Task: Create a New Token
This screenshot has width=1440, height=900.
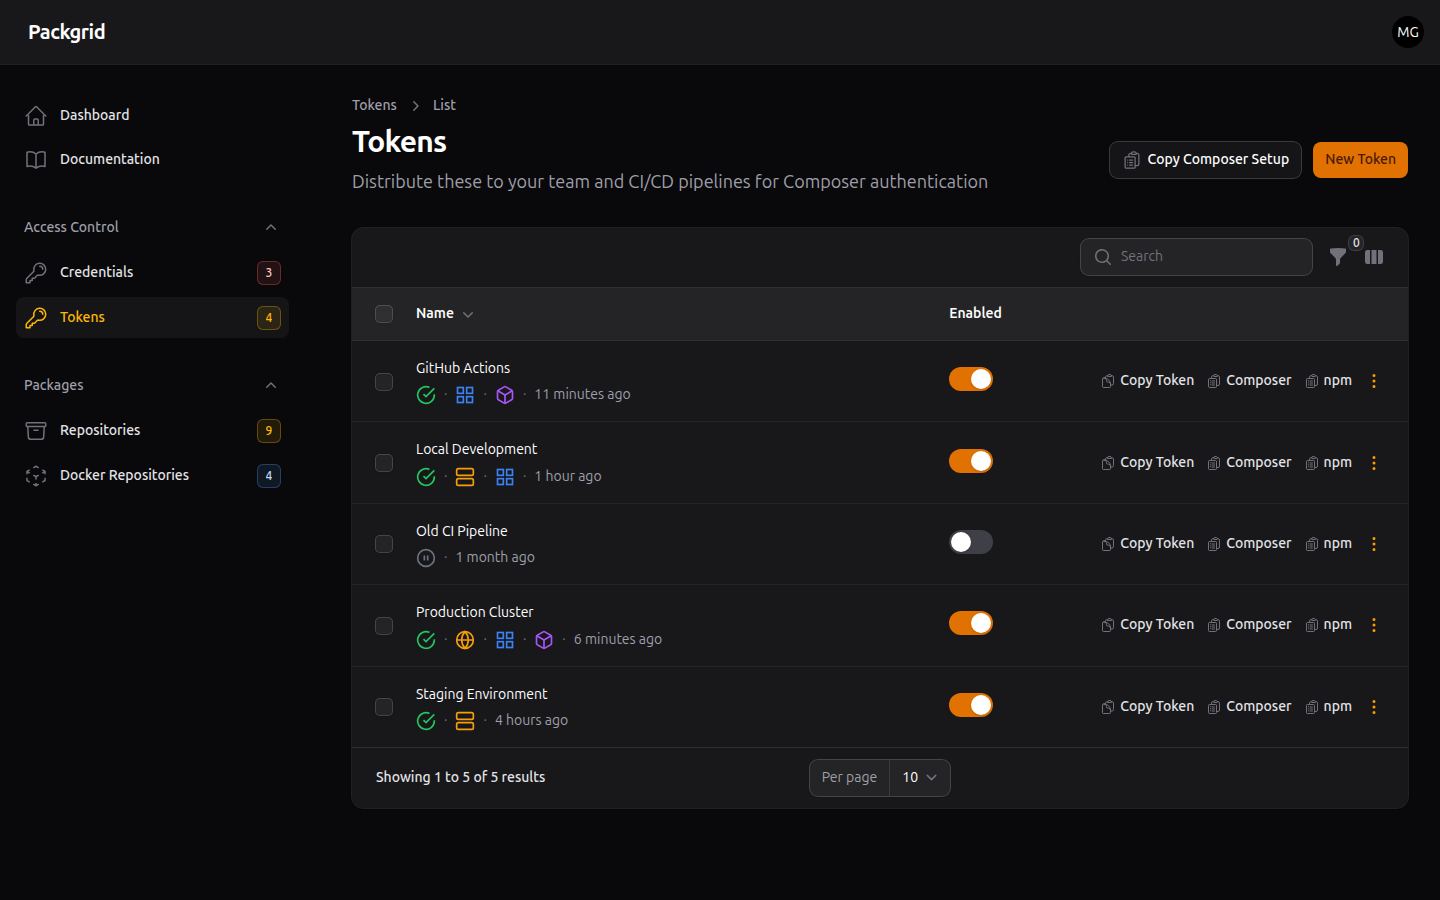Action: pos(1360,159)
